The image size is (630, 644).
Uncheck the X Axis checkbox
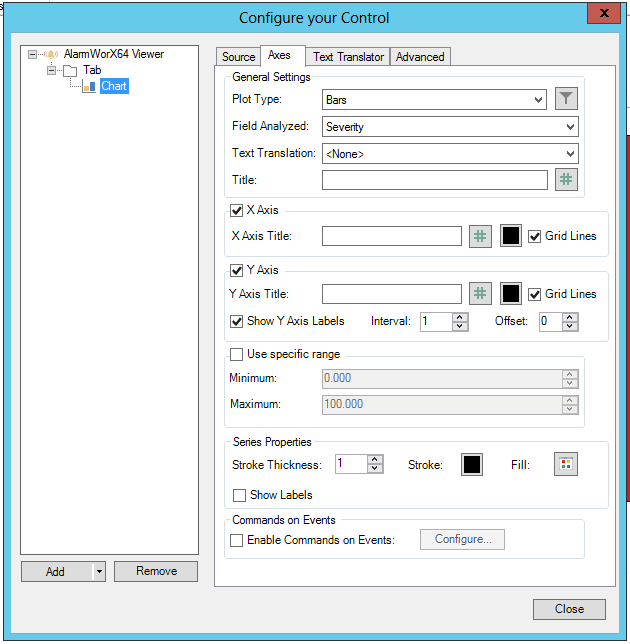pyautogui.click(x=237, y=211)
